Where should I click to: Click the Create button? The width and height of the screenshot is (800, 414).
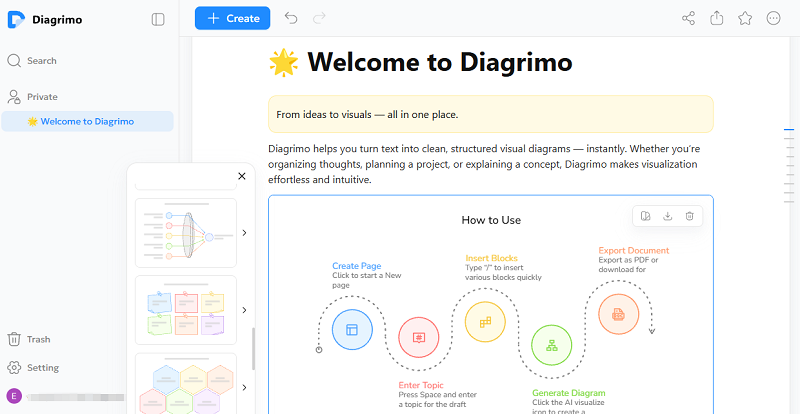[232, 18]
